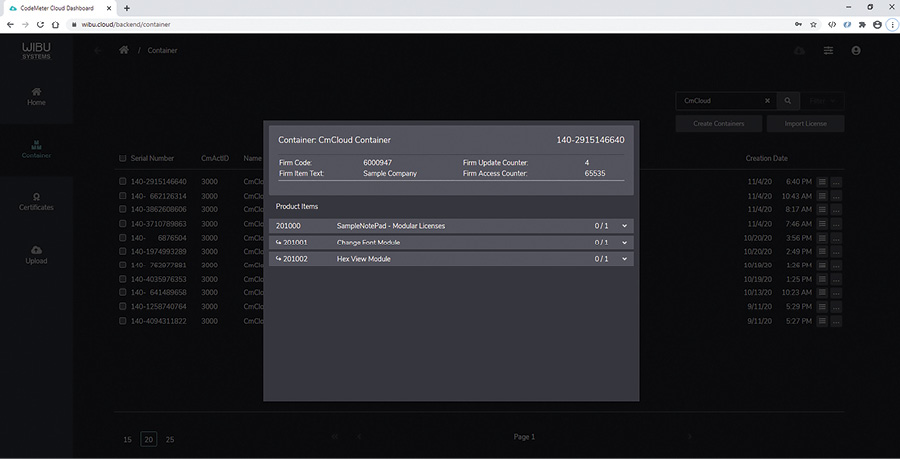Open Home in the sidebar
The image size is (900, 459).
pos(36,96)
